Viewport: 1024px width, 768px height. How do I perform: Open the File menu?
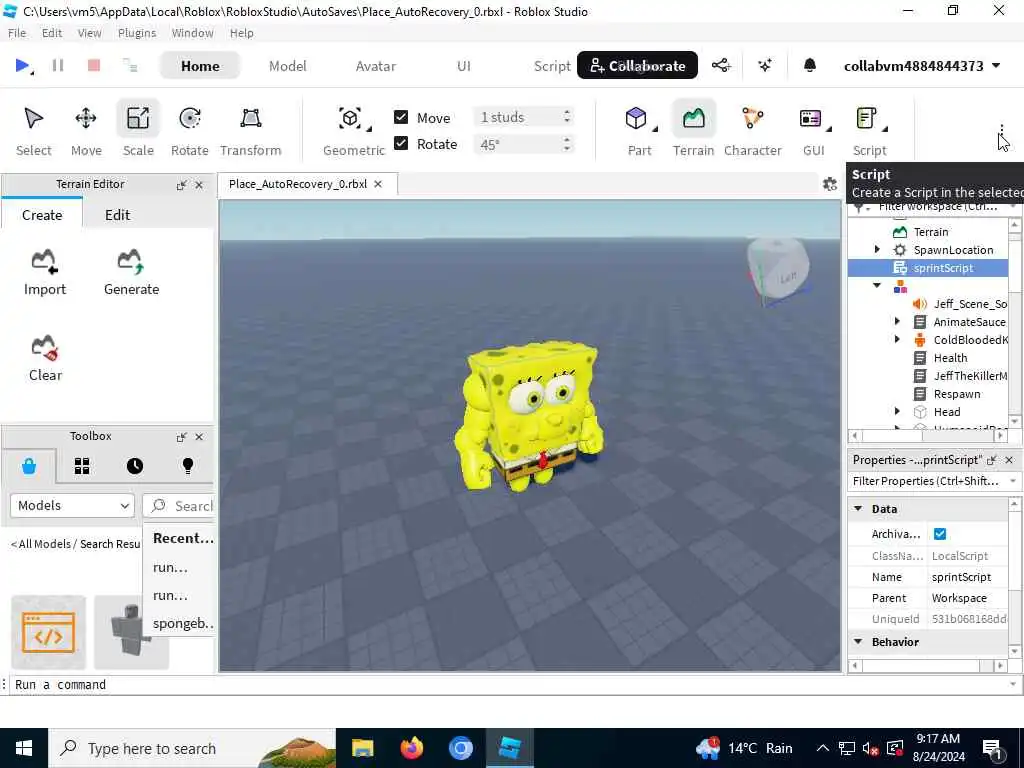(x=17, y=33)
